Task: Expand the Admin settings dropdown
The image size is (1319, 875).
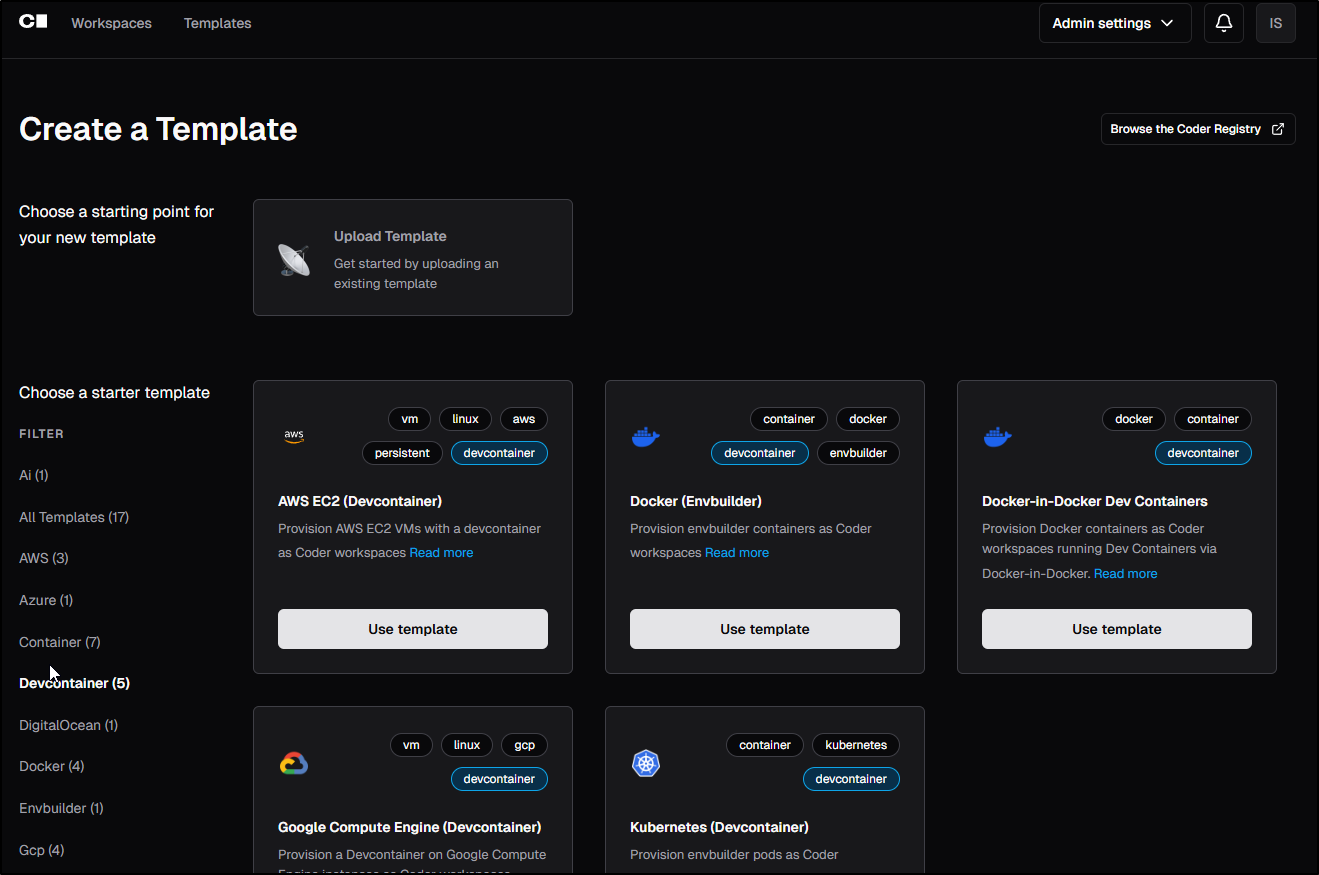Action: coord(1114,23)
